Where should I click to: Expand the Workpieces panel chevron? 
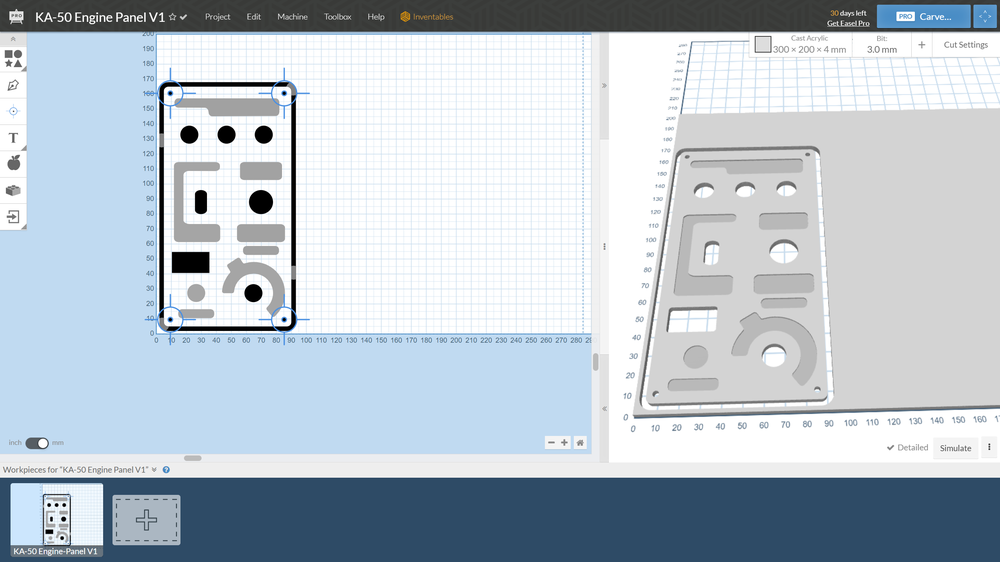coord(154,470)
